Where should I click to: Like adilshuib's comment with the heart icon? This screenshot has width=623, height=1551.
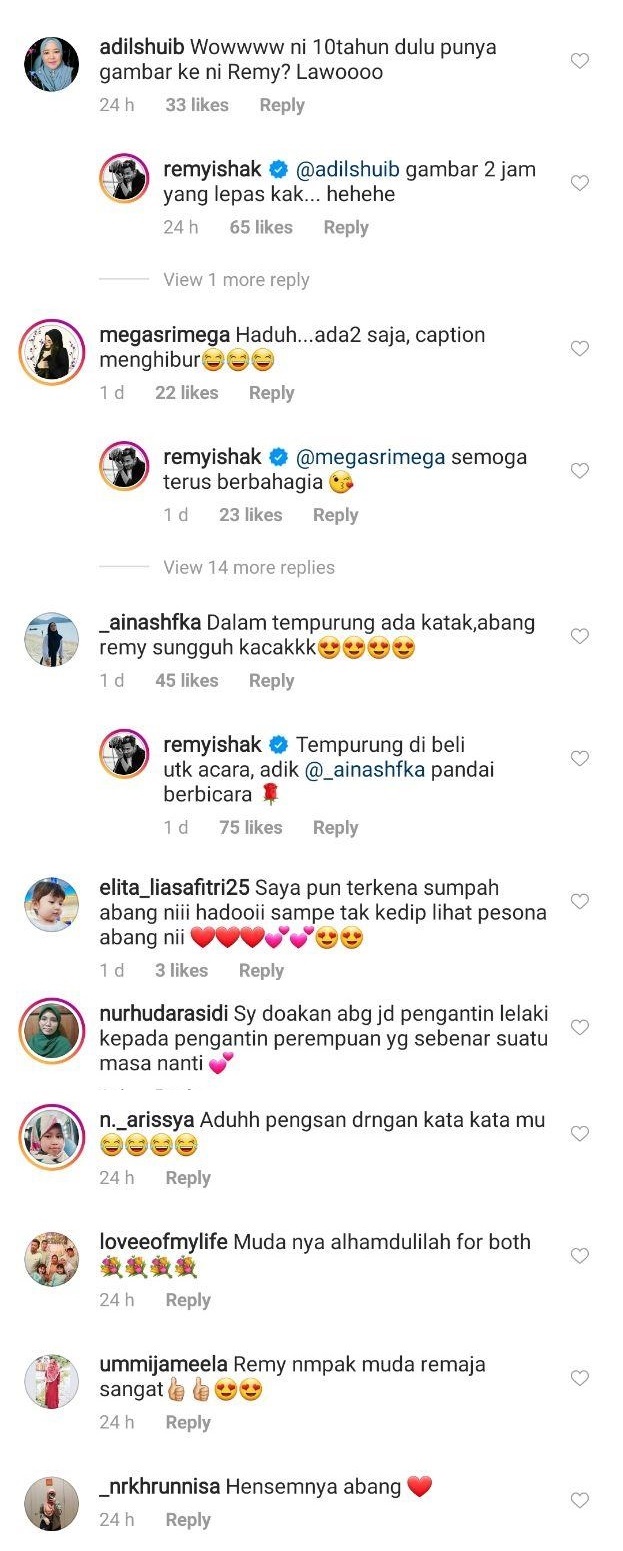click(x=579, y=61)
